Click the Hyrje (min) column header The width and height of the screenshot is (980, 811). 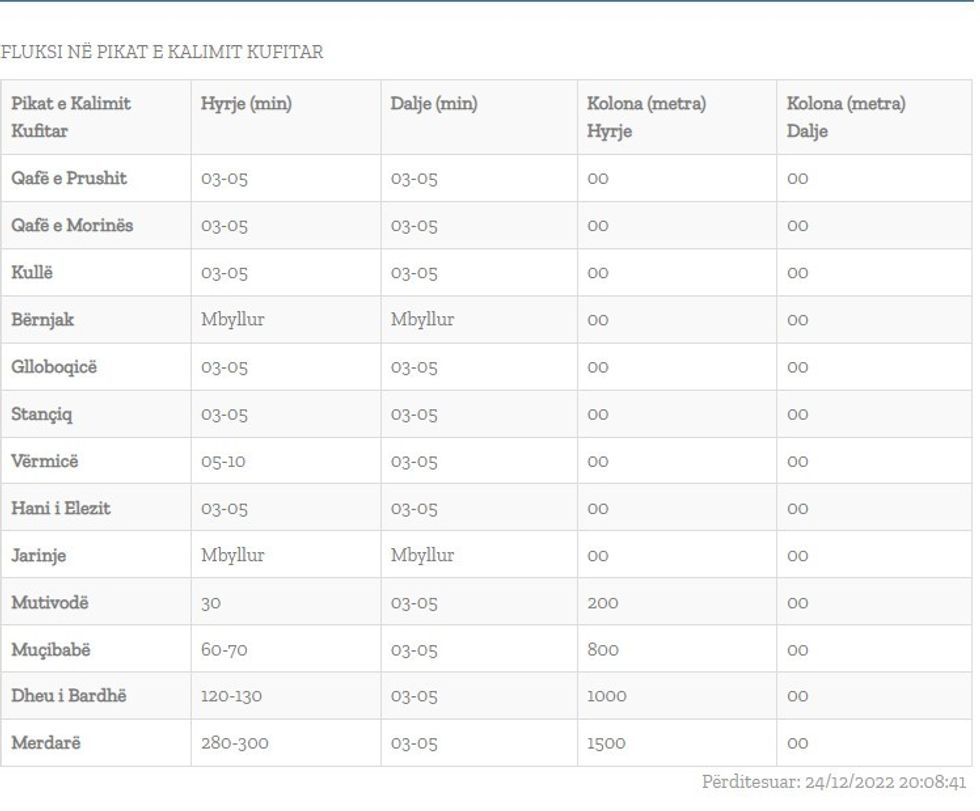click(246, 104)
